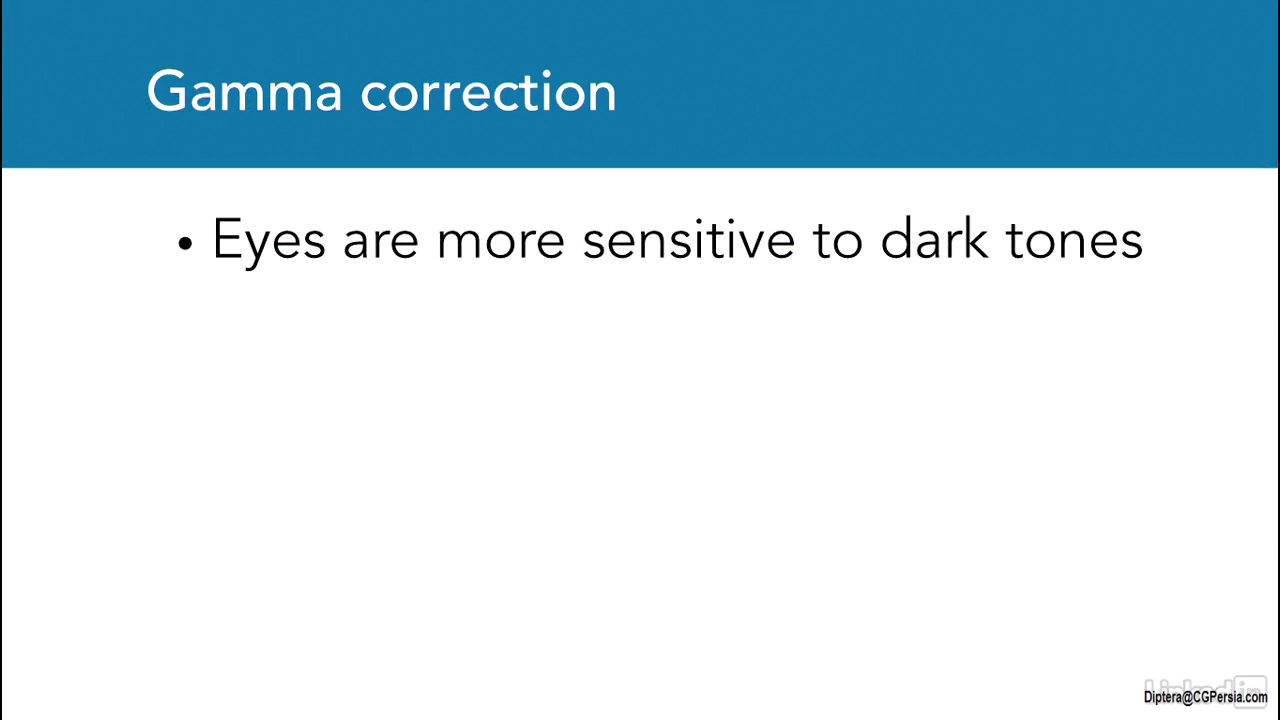Select the word "sensitive" in the bullet
Screen dimensions: 1280x720
[x=688, y=241]
